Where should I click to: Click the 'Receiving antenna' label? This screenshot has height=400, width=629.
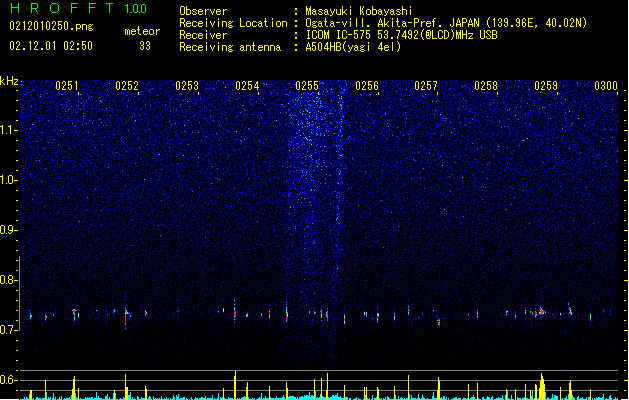click(230, 47)
